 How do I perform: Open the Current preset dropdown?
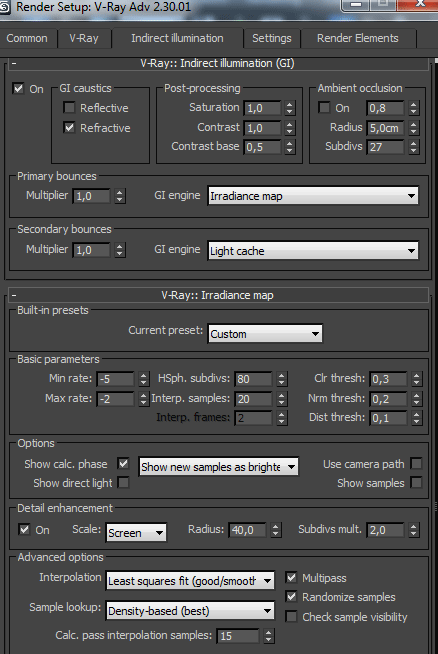tap(265, 334)
